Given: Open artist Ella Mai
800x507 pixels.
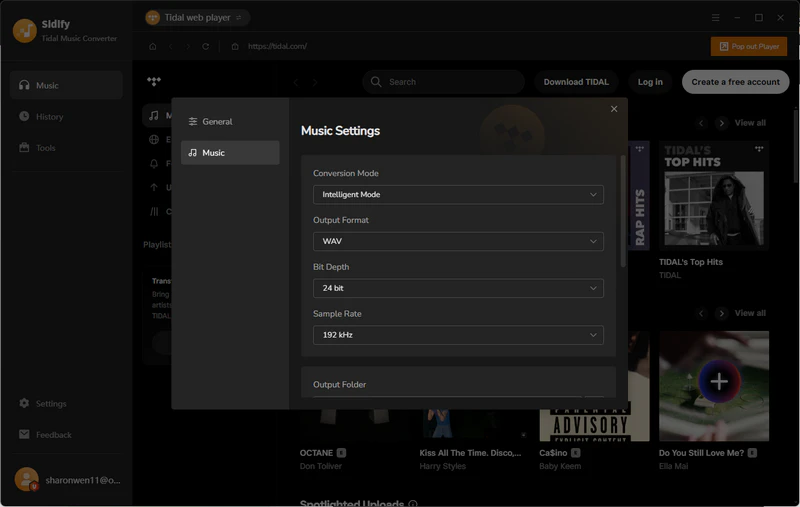Looking at the screenshot, I should coord(673,466).
